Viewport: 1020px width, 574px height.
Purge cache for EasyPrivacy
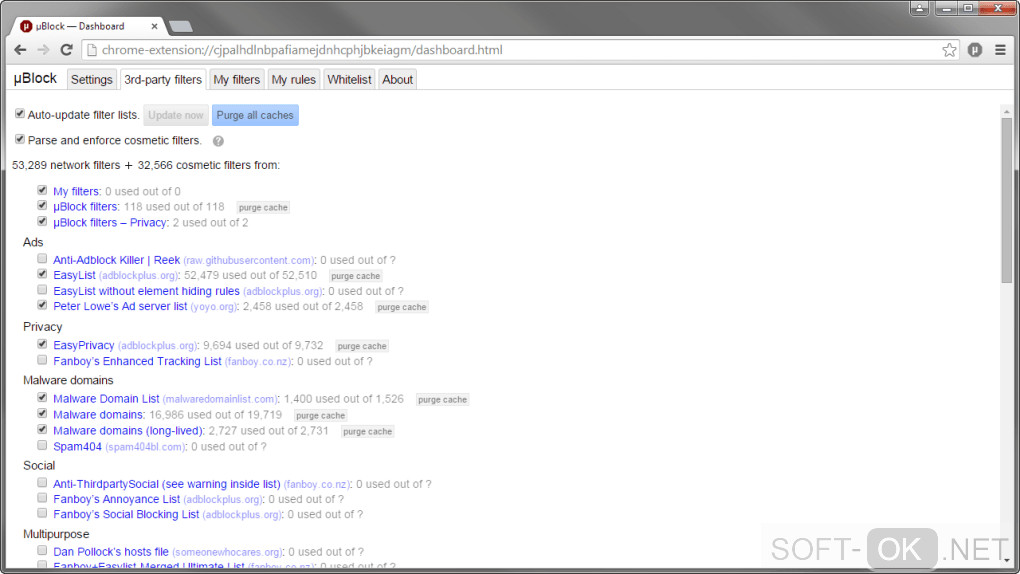[x=362, y=346]
